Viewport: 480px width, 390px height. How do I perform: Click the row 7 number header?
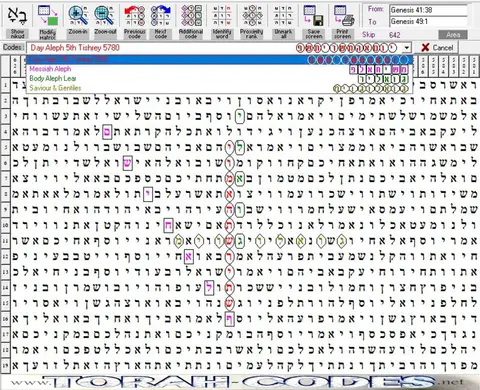pyautogui.click(x=5, y=178)
